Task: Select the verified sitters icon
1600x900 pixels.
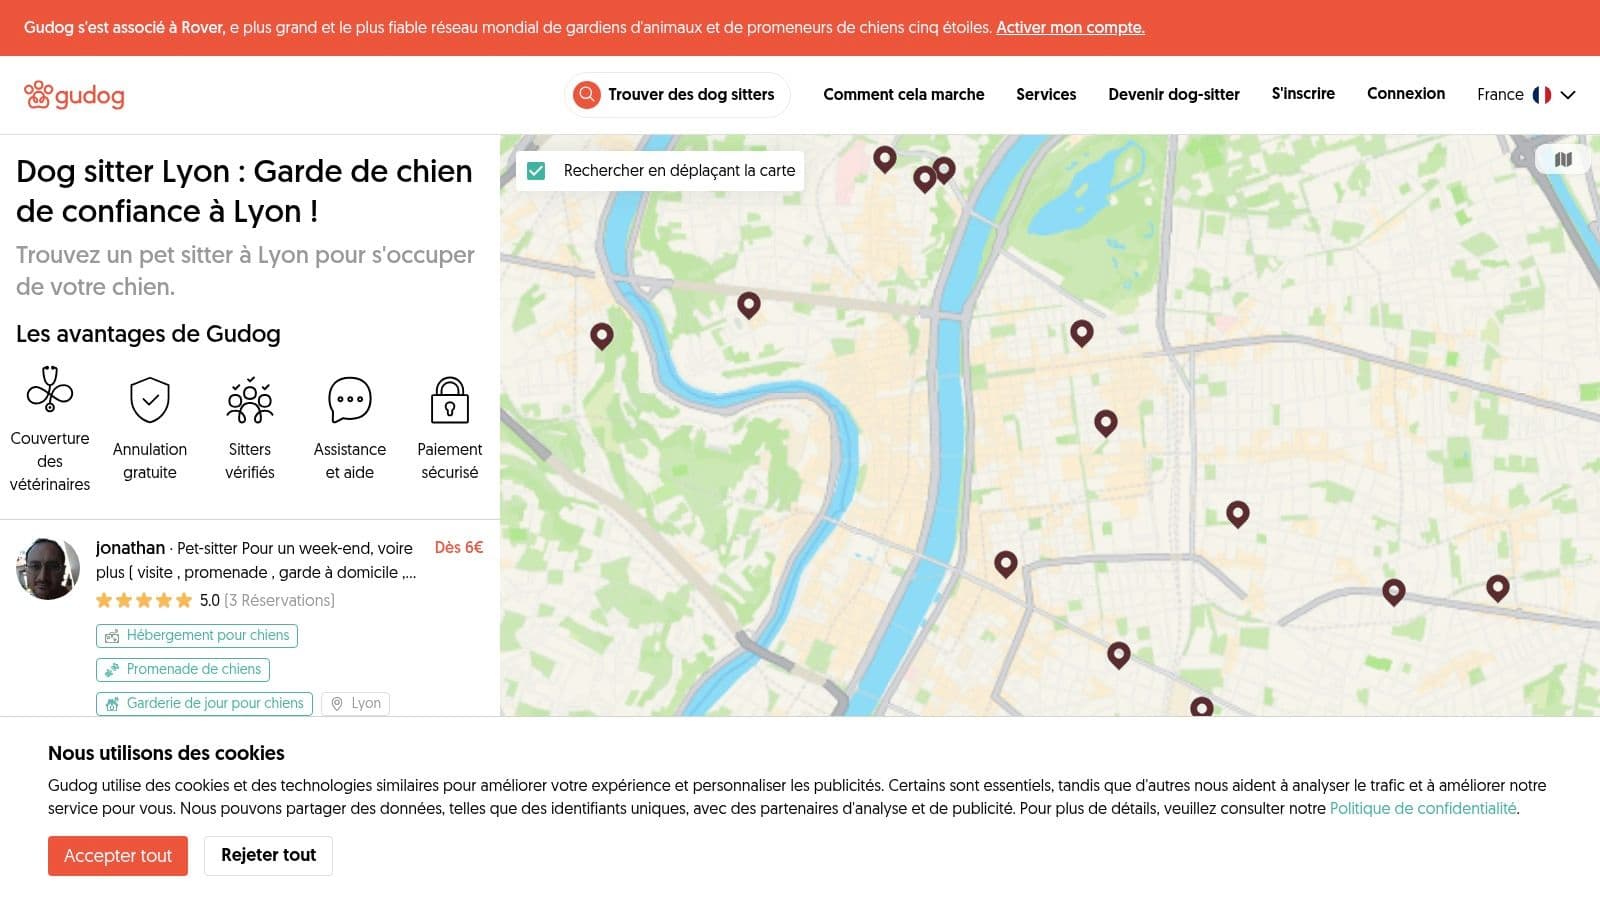Action: pos(250,400)
